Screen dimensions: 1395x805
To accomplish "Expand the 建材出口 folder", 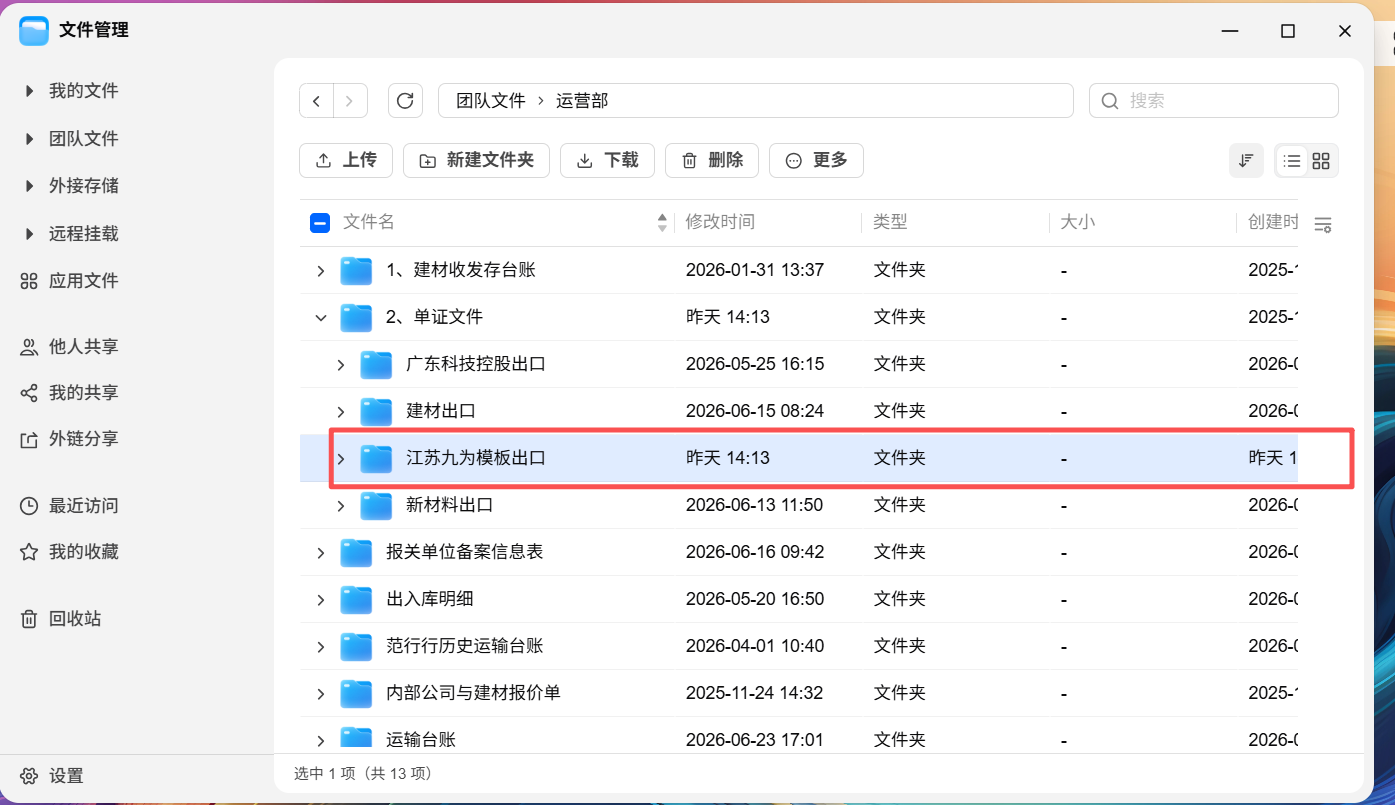I will click(340, 411).
